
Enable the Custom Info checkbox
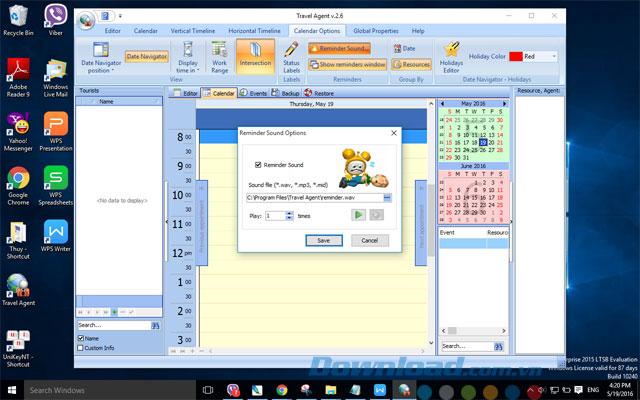click(x=82, y=347)
